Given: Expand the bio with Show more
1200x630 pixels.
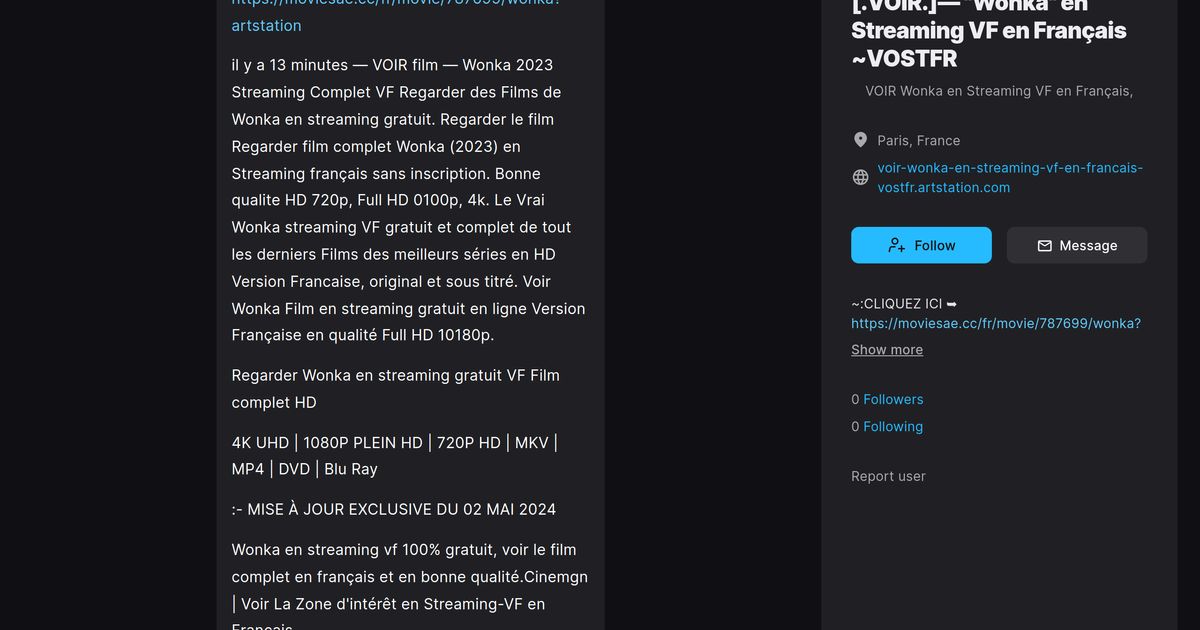Looking at the screenshot, I should 886,349.
